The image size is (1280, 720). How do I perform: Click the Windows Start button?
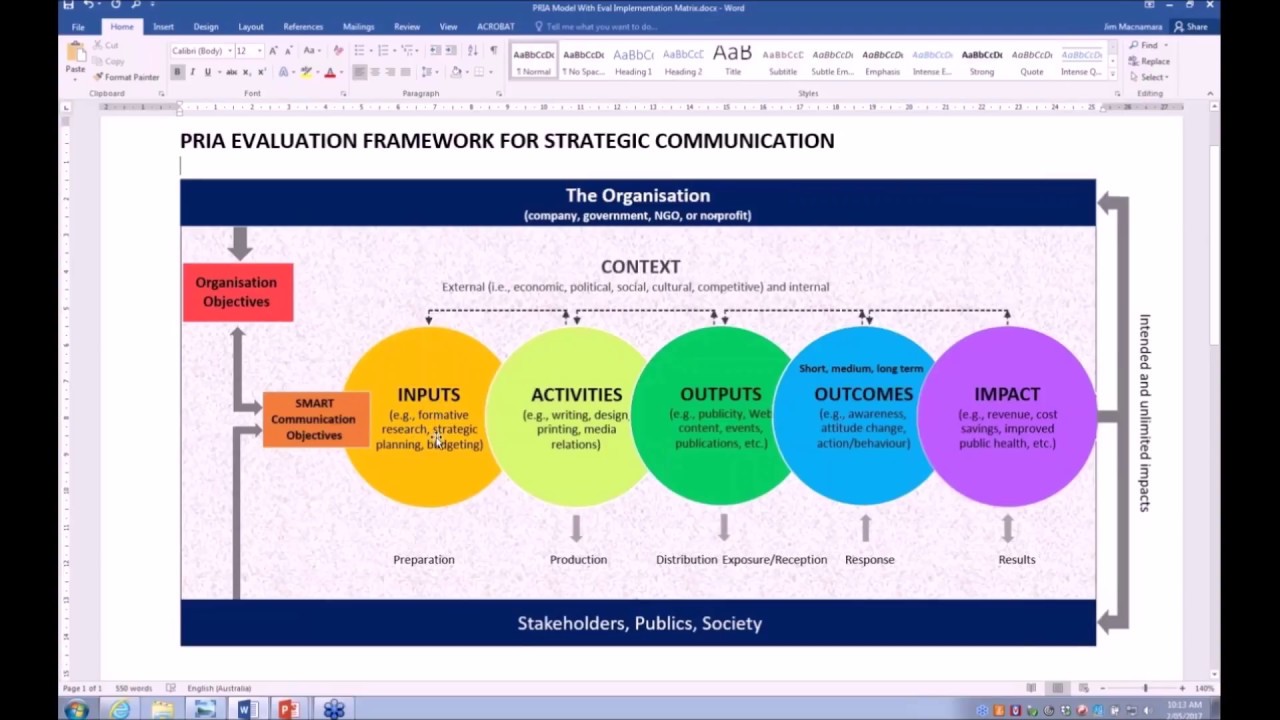coord(76,710)
